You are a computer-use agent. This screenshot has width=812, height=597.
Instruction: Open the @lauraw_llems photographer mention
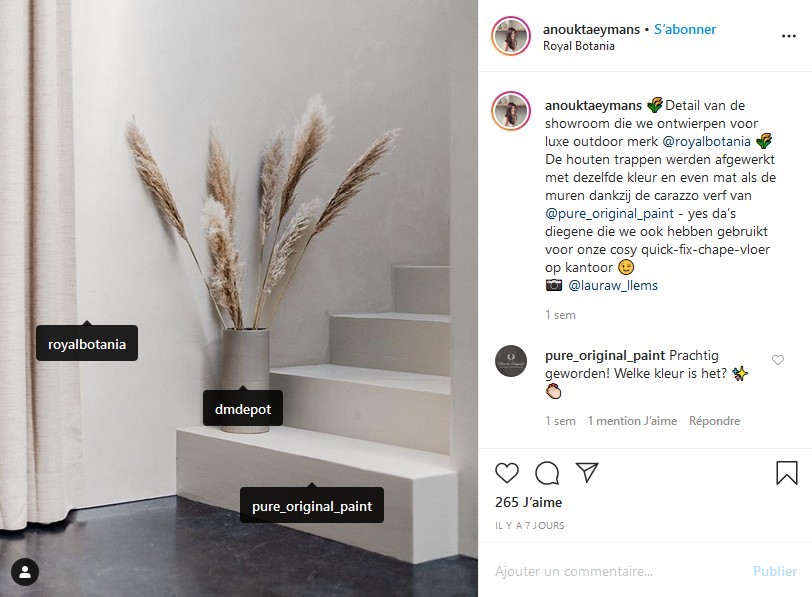click(x=613, y=285)
